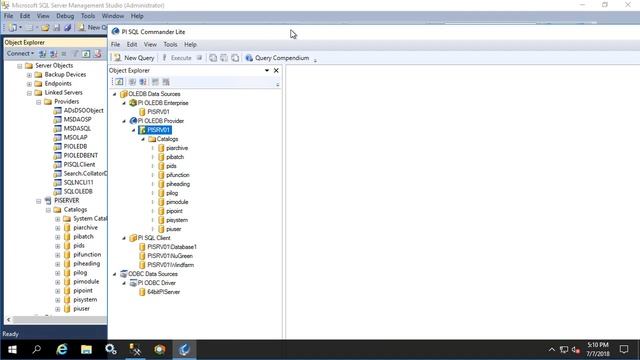640x360 pixels.
Task: Collapse PI SQL Client node
Action: [x=124, y=238]
